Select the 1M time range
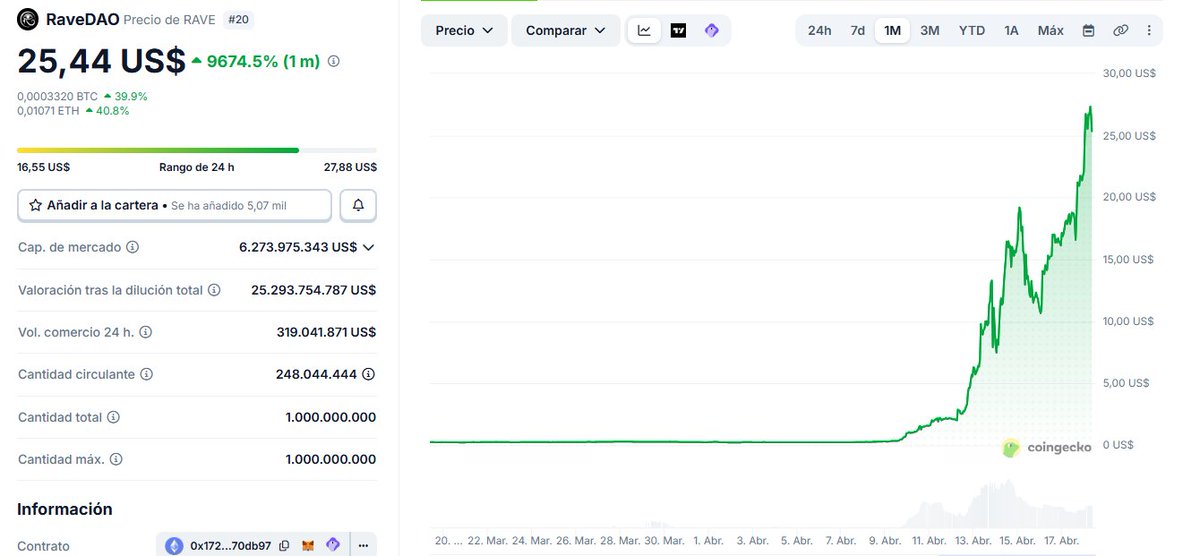This screenshot has height=556, width=1200. point(892,31)
